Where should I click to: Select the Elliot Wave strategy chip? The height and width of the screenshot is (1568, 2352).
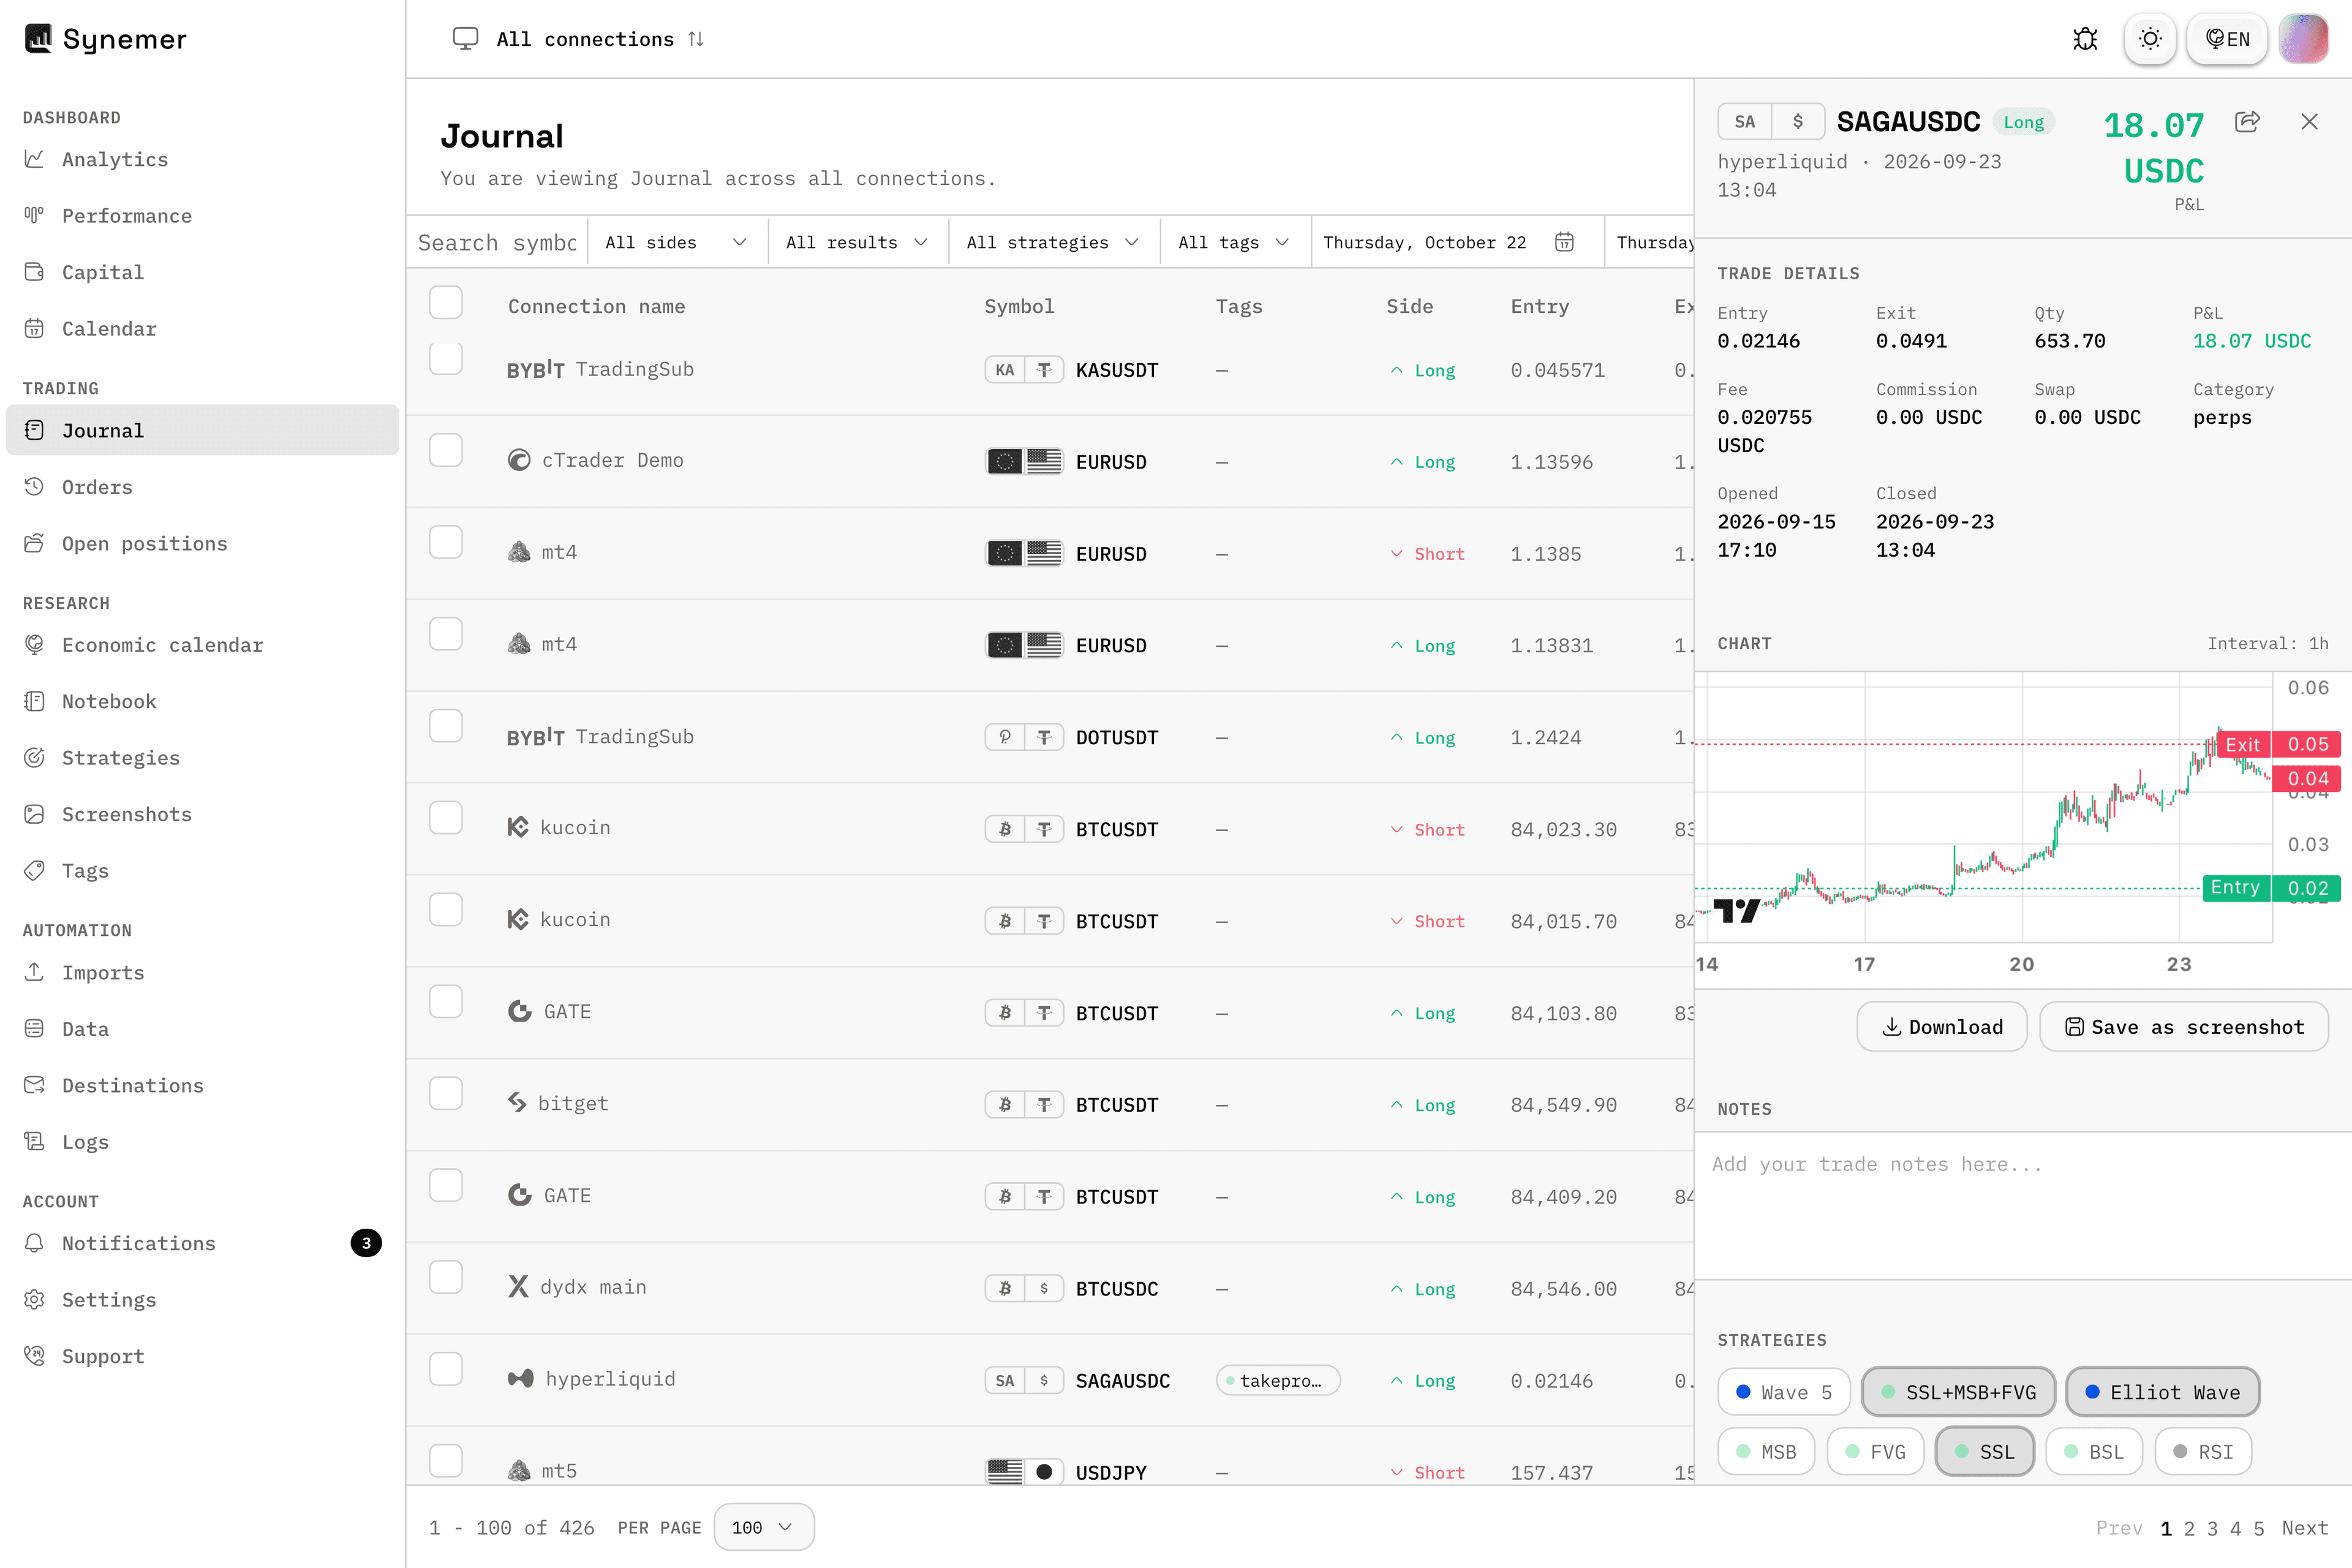coord(2162,1392)
